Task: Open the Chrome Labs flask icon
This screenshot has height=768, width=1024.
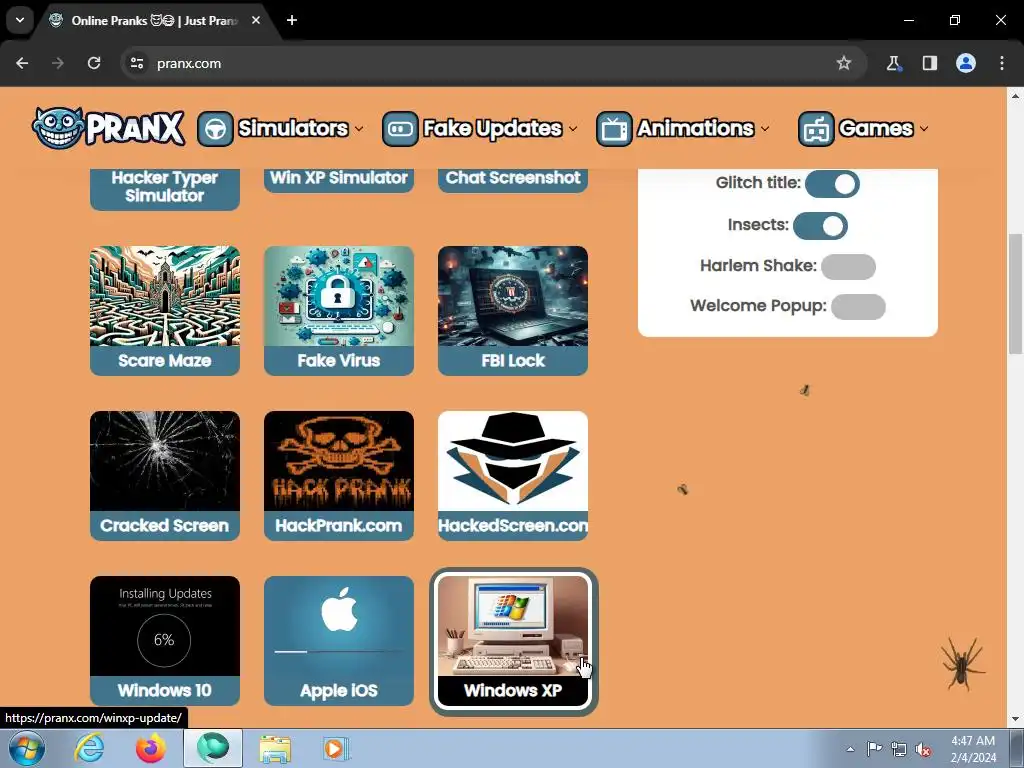Action: point(893,63)
